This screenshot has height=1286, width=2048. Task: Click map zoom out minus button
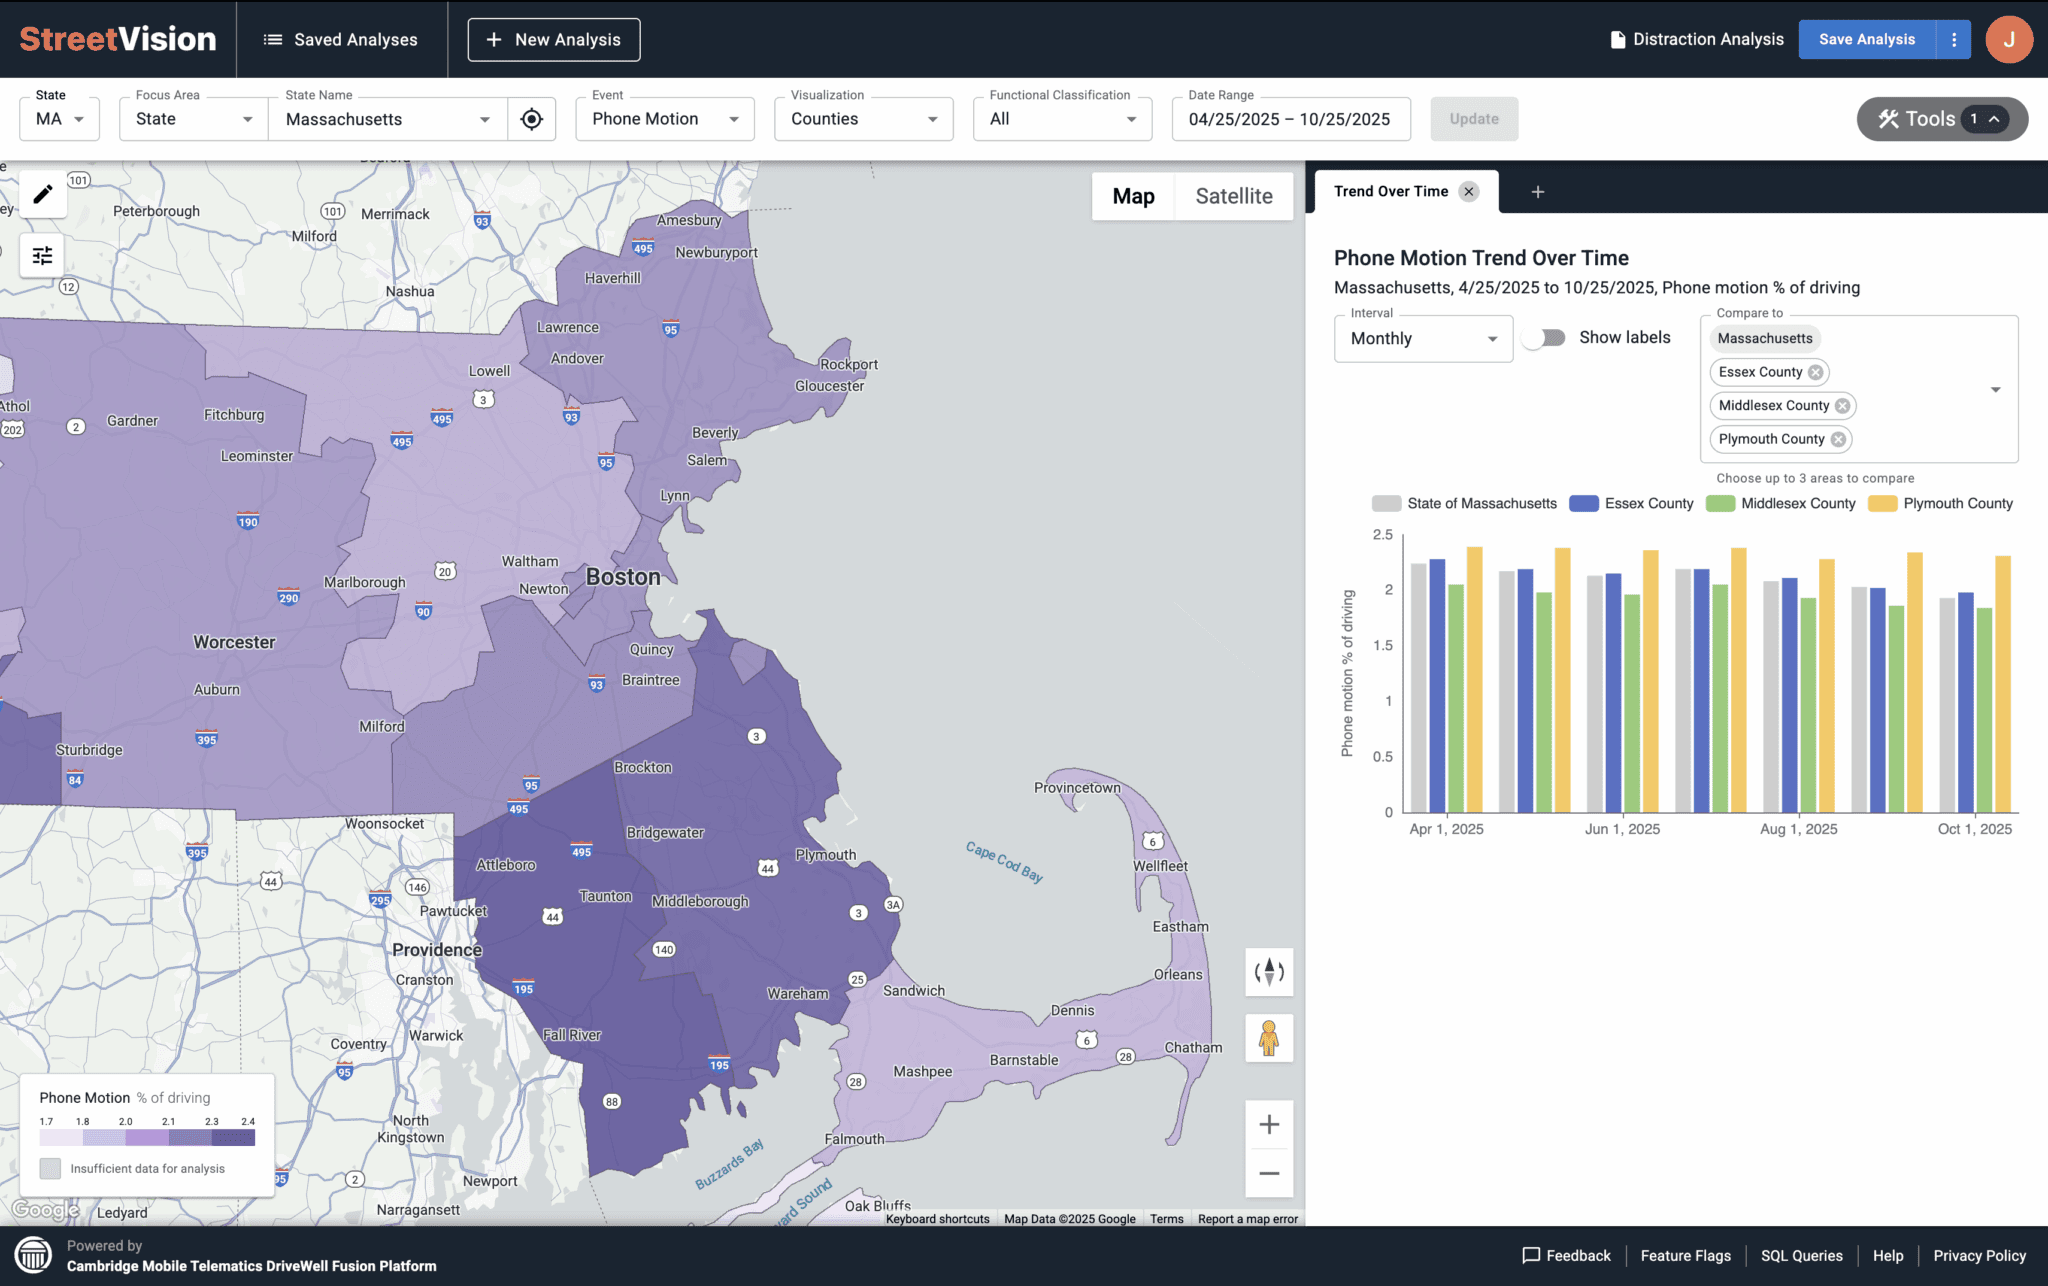1269,1173
